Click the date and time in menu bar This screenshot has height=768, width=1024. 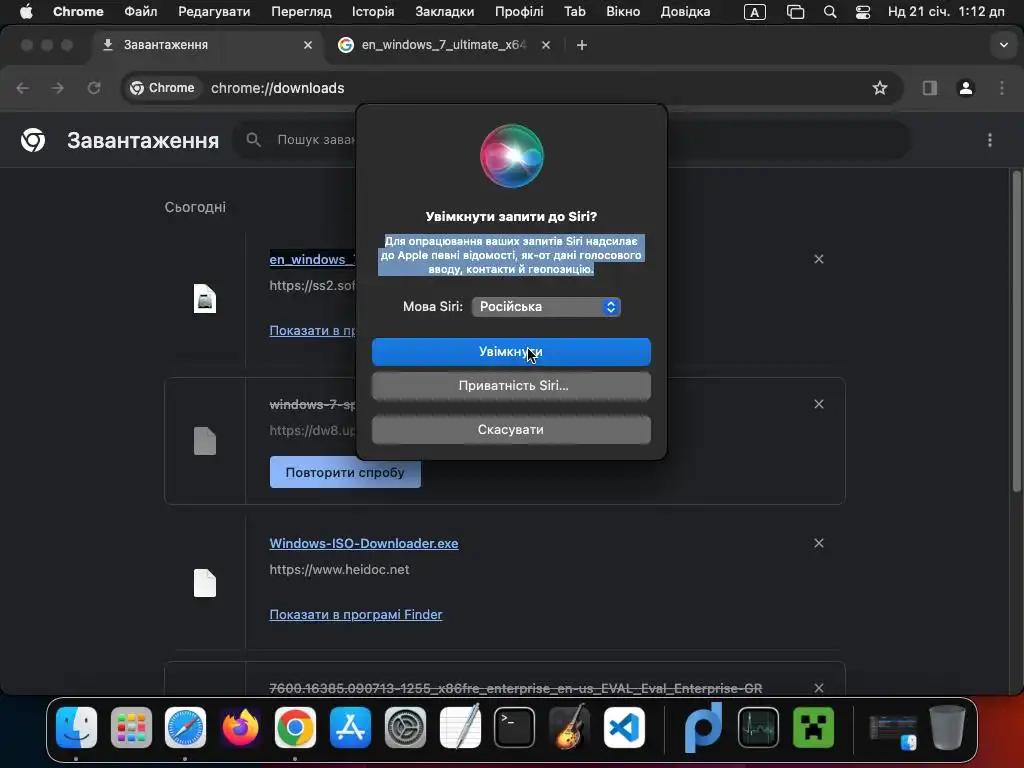946,12
